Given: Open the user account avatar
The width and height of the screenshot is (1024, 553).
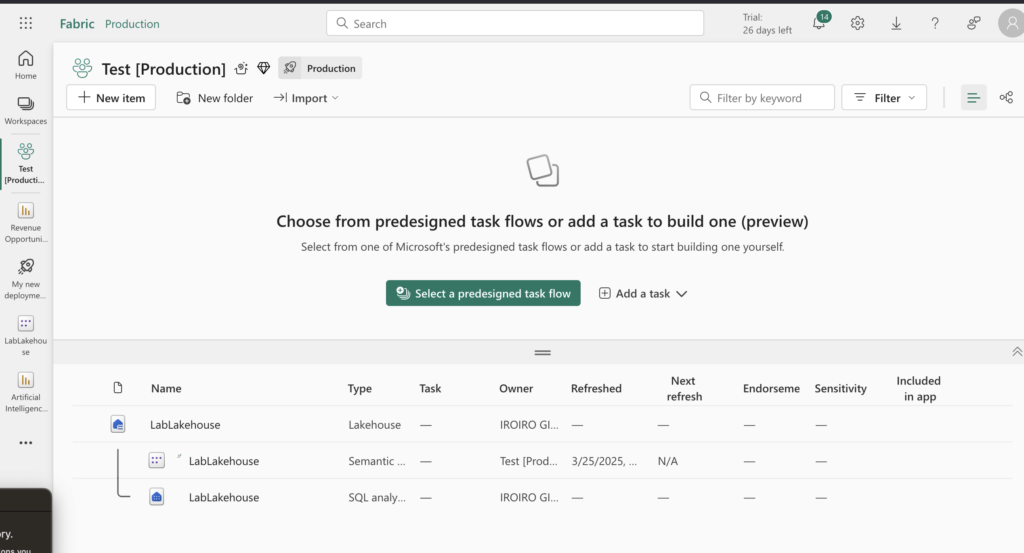Looking at the screenshot, I should (1011, 24).
